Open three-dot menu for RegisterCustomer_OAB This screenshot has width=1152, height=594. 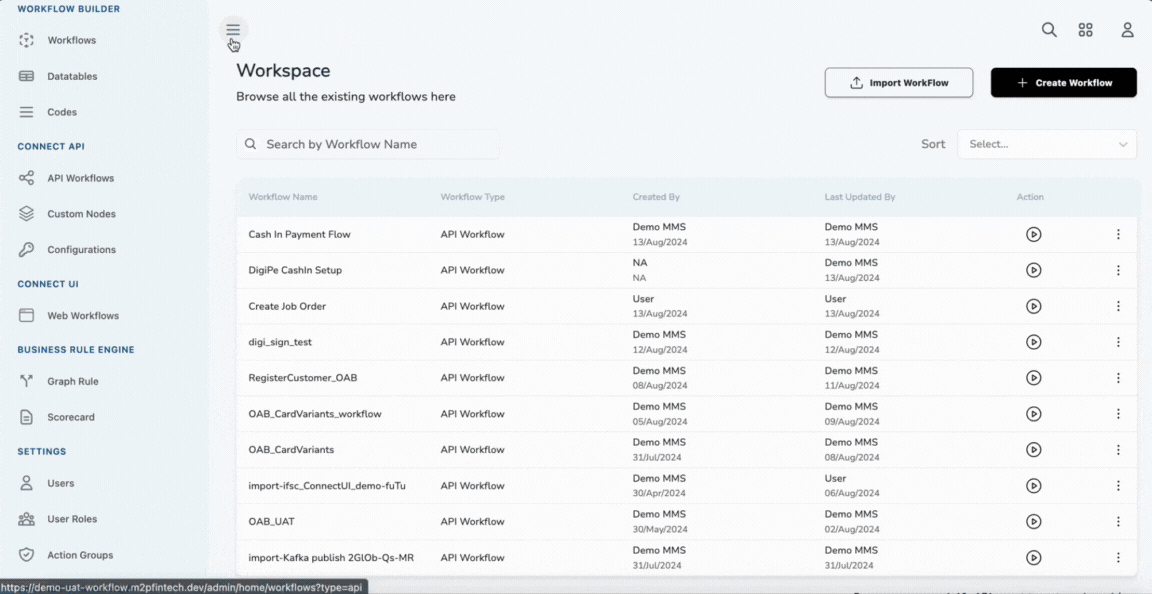(x=1118, y=378)
